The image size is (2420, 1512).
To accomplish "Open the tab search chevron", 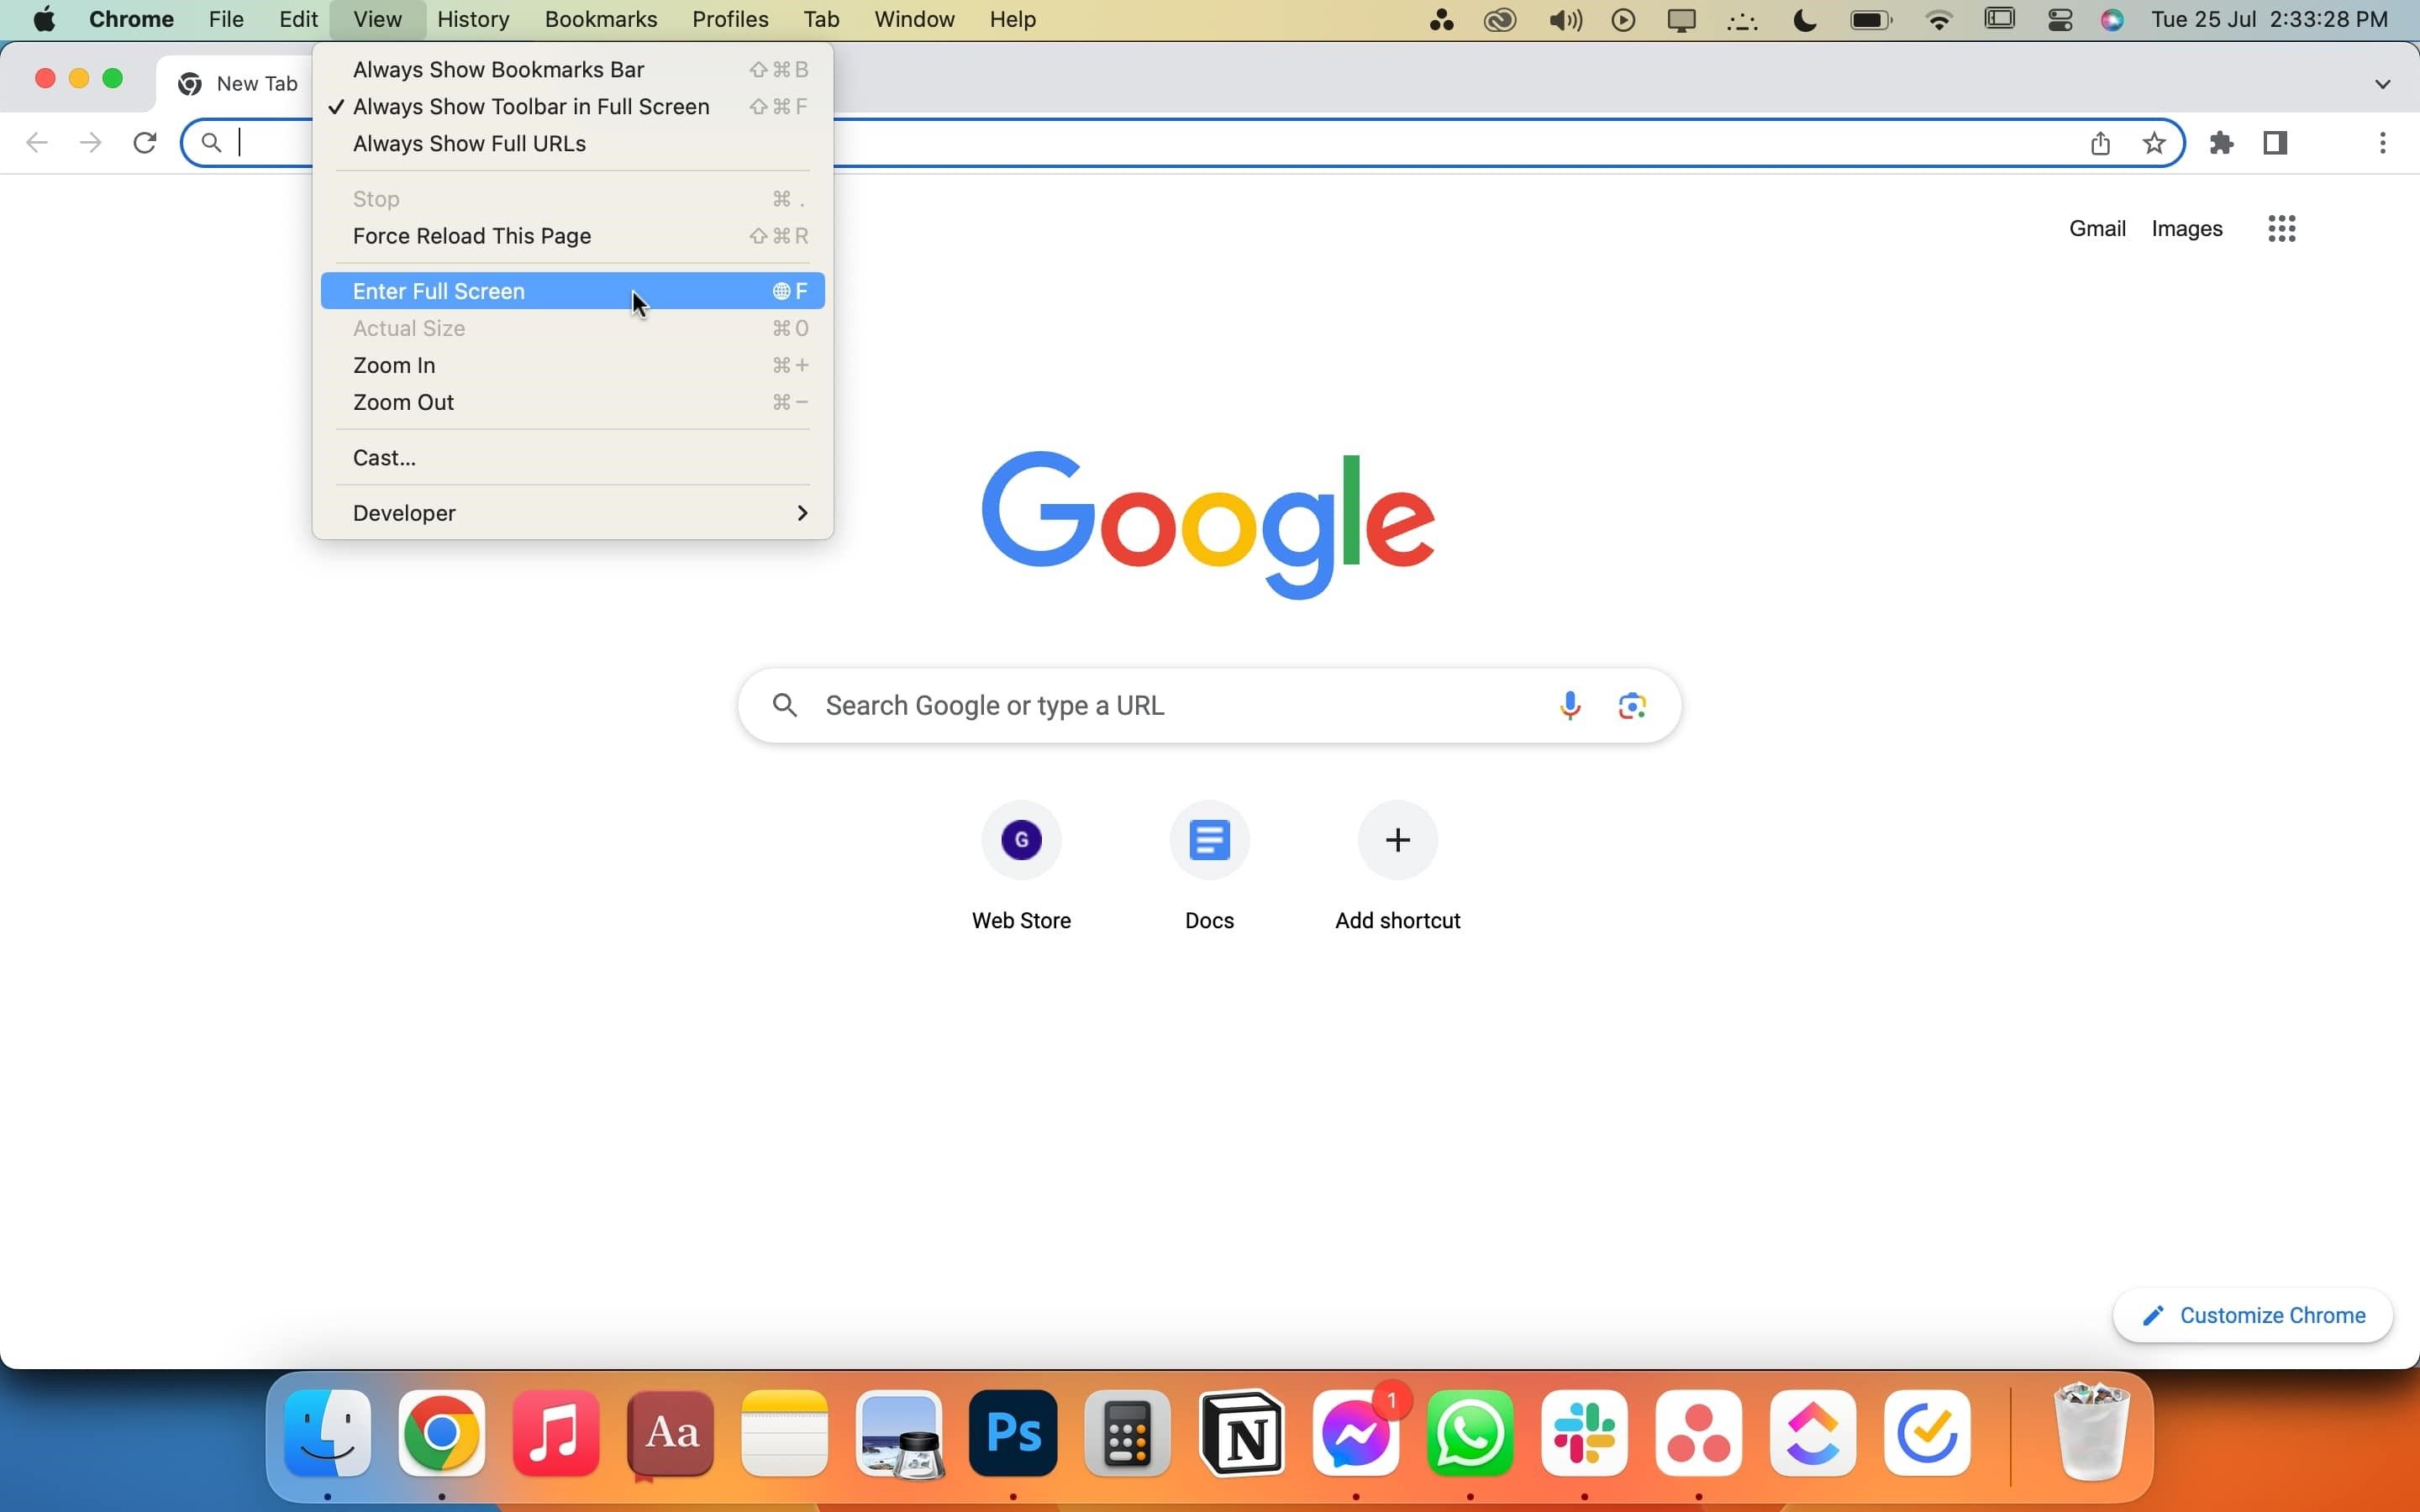I will tap(2381, 83).
